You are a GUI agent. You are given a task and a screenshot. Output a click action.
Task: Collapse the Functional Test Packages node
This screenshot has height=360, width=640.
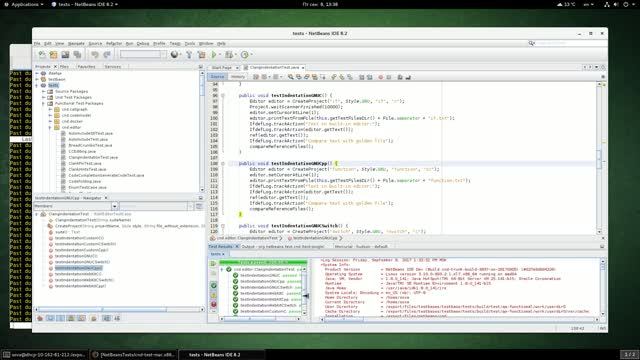[x=44, y=103]
